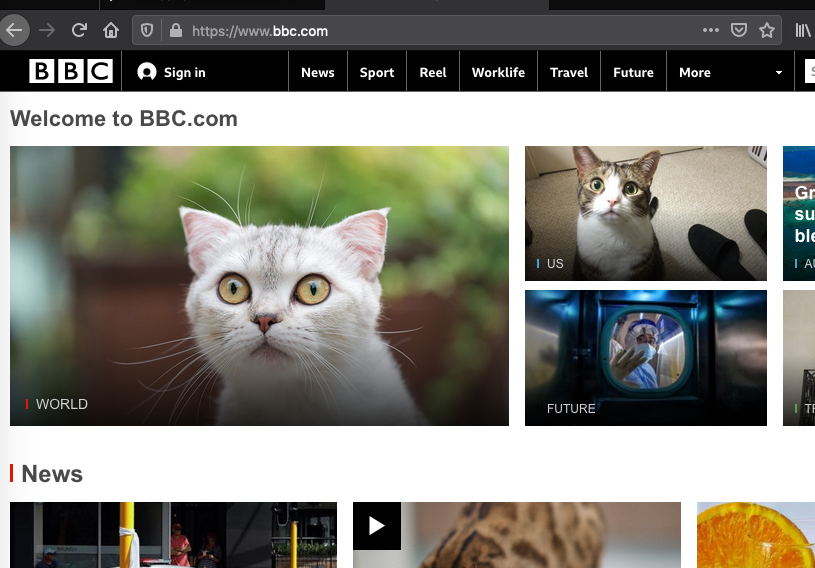Click the US category label

pyautogui.click(x=555, y=263)
